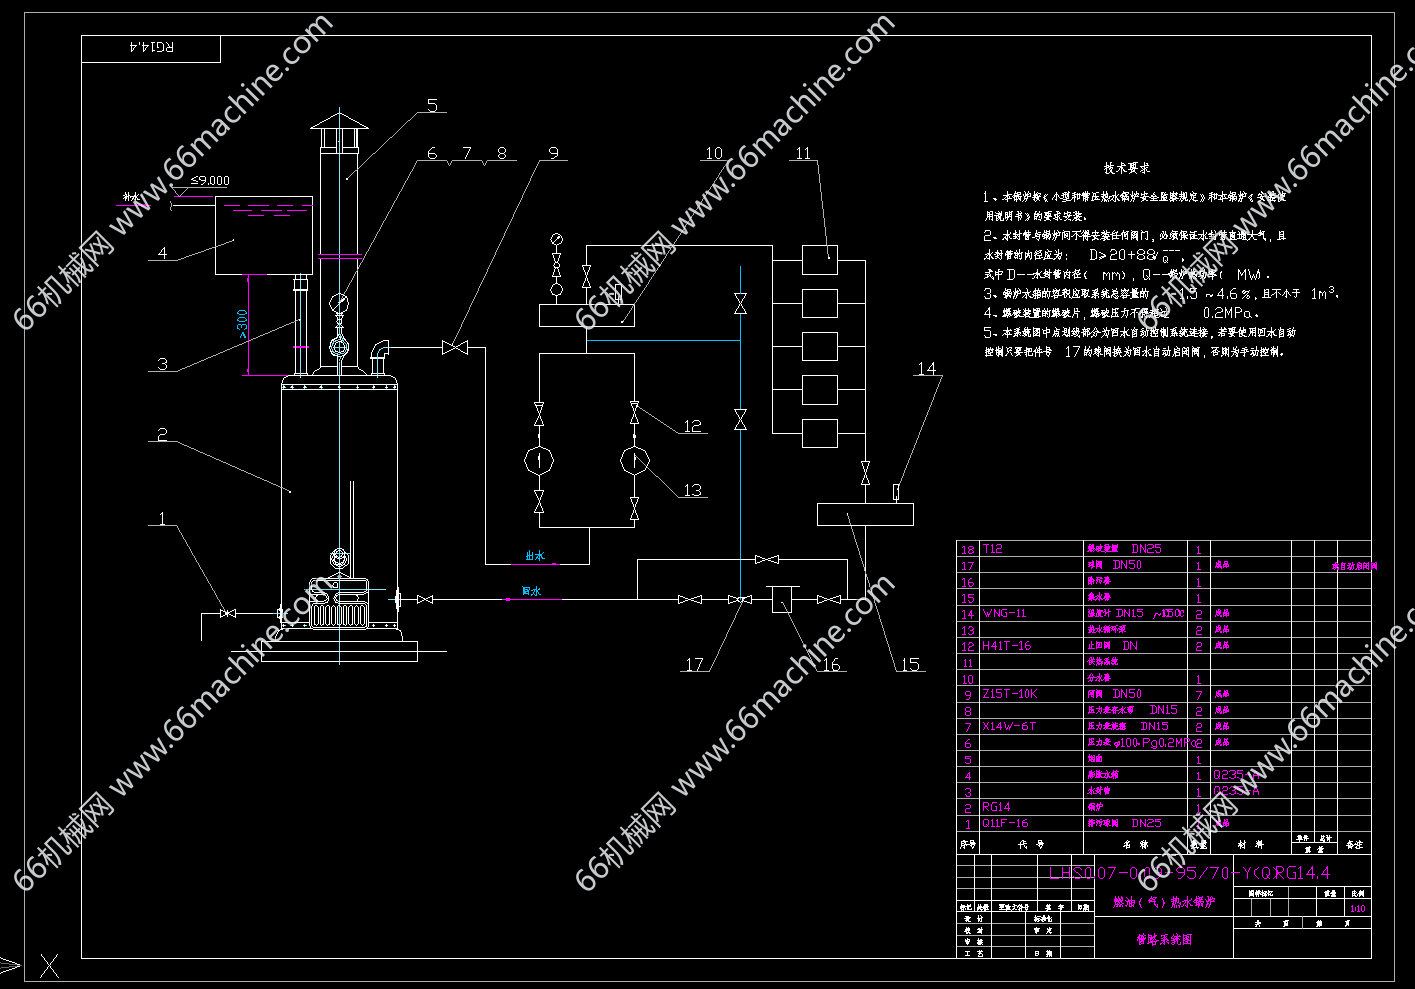Select the water distributor box at callout 10
Screen dimensions: 1415x989
586,315
